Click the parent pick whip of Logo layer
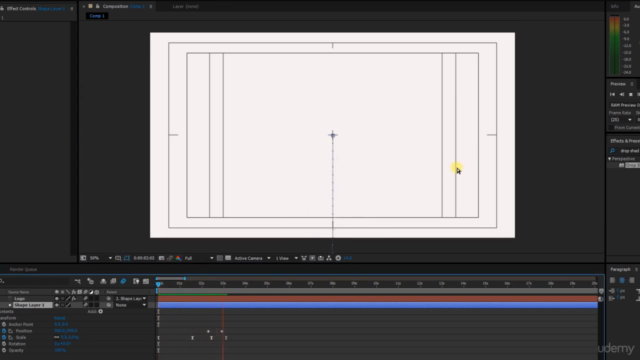 [x=109, y=299]
